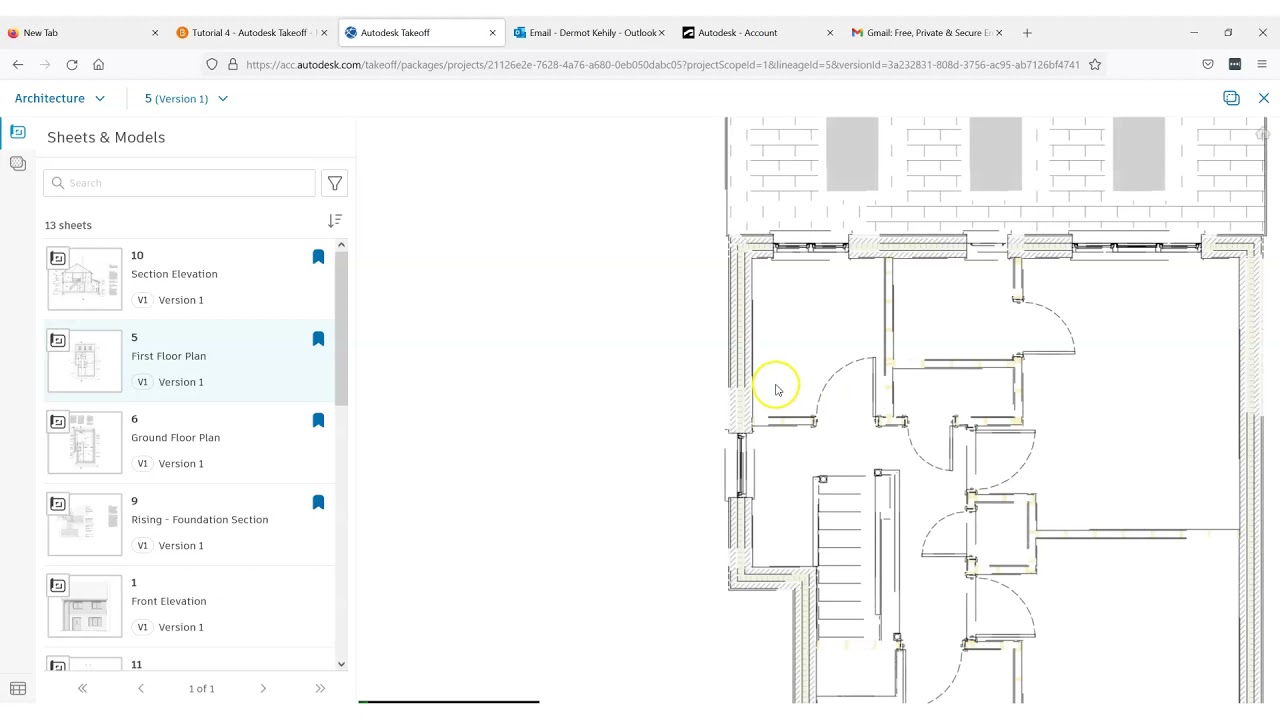Click the 1 of 1 page indicator
Viewport: 1280px width, 720px height.
[202, 689]
